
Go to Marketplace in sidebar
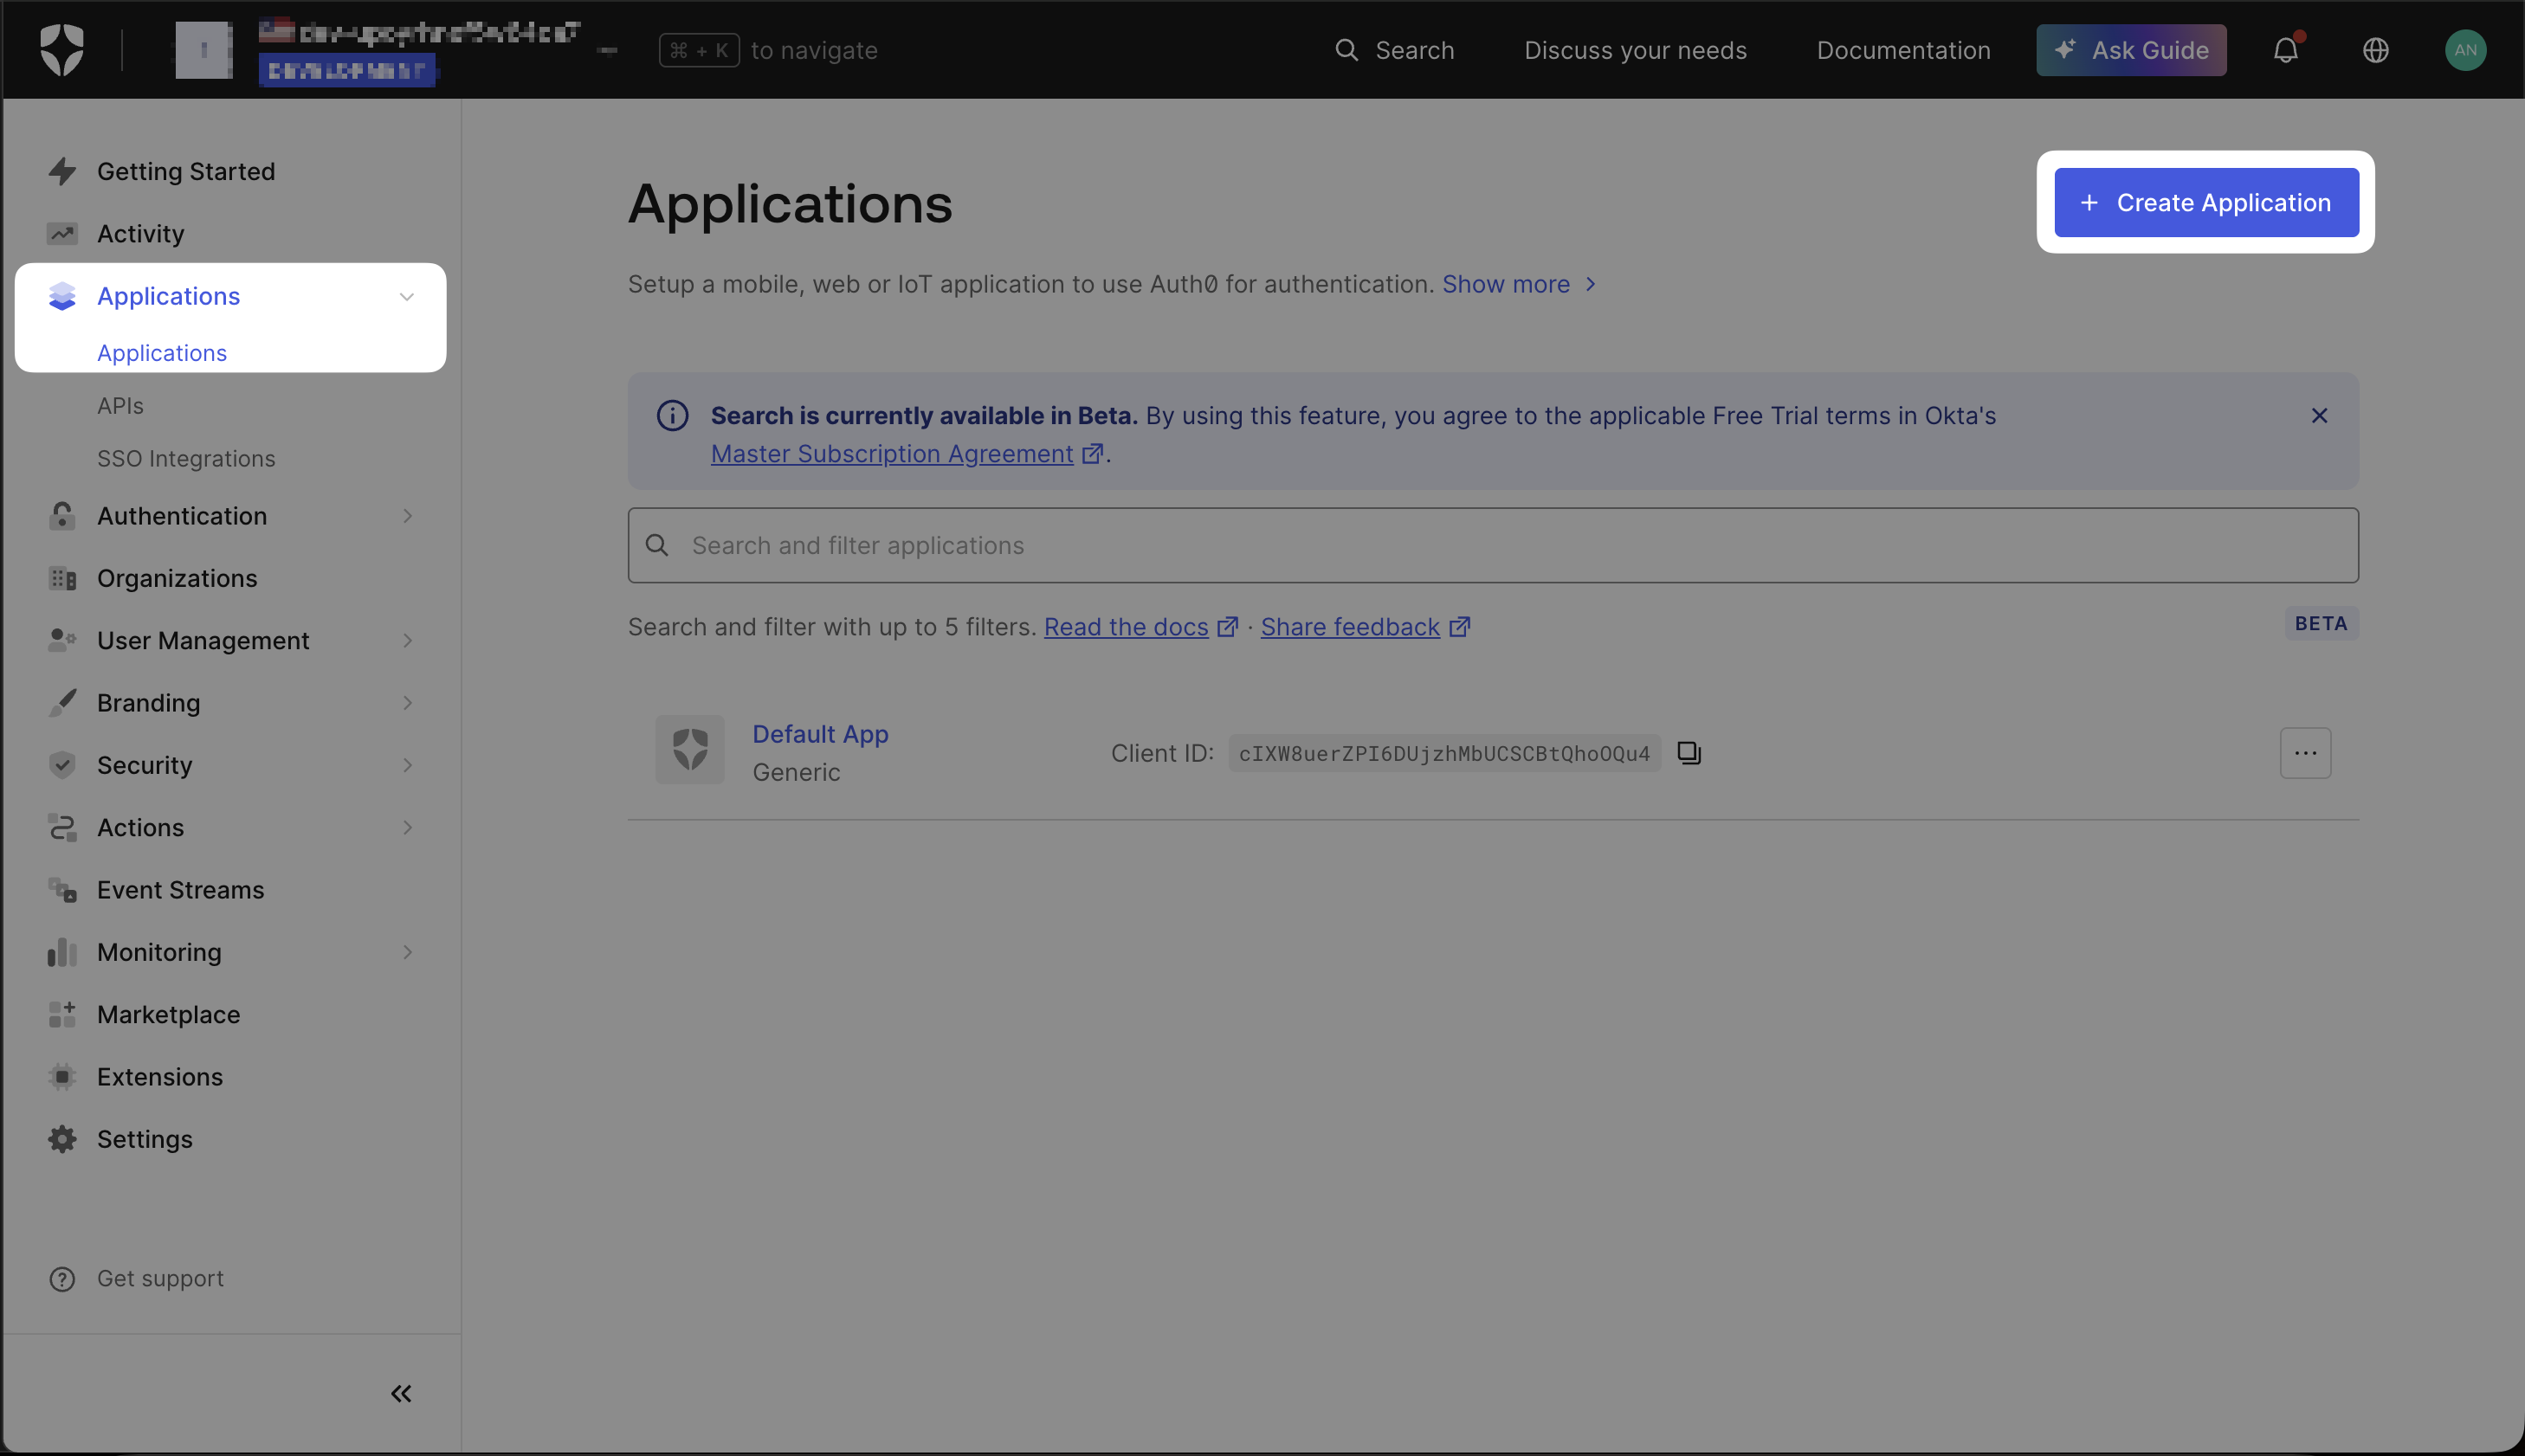[168, 1014]
